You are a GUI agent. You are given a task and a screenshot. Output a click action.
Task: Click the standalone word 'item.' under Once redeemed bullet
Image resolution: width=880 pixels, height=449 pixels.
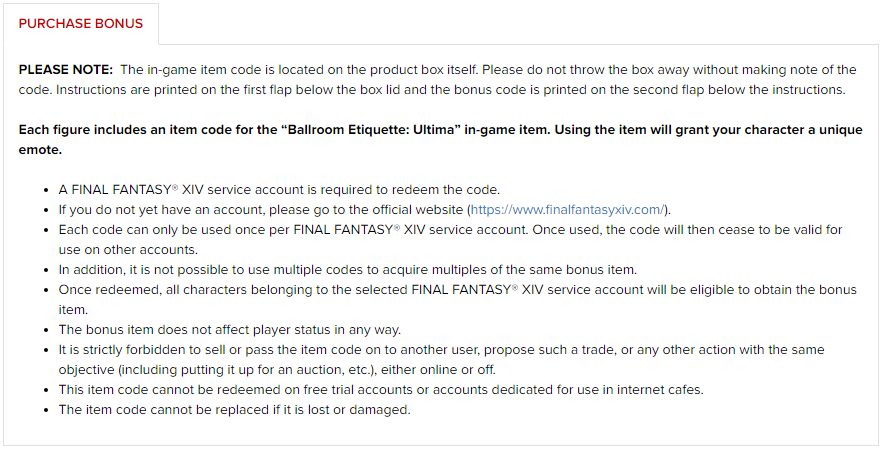click(73, 310)
